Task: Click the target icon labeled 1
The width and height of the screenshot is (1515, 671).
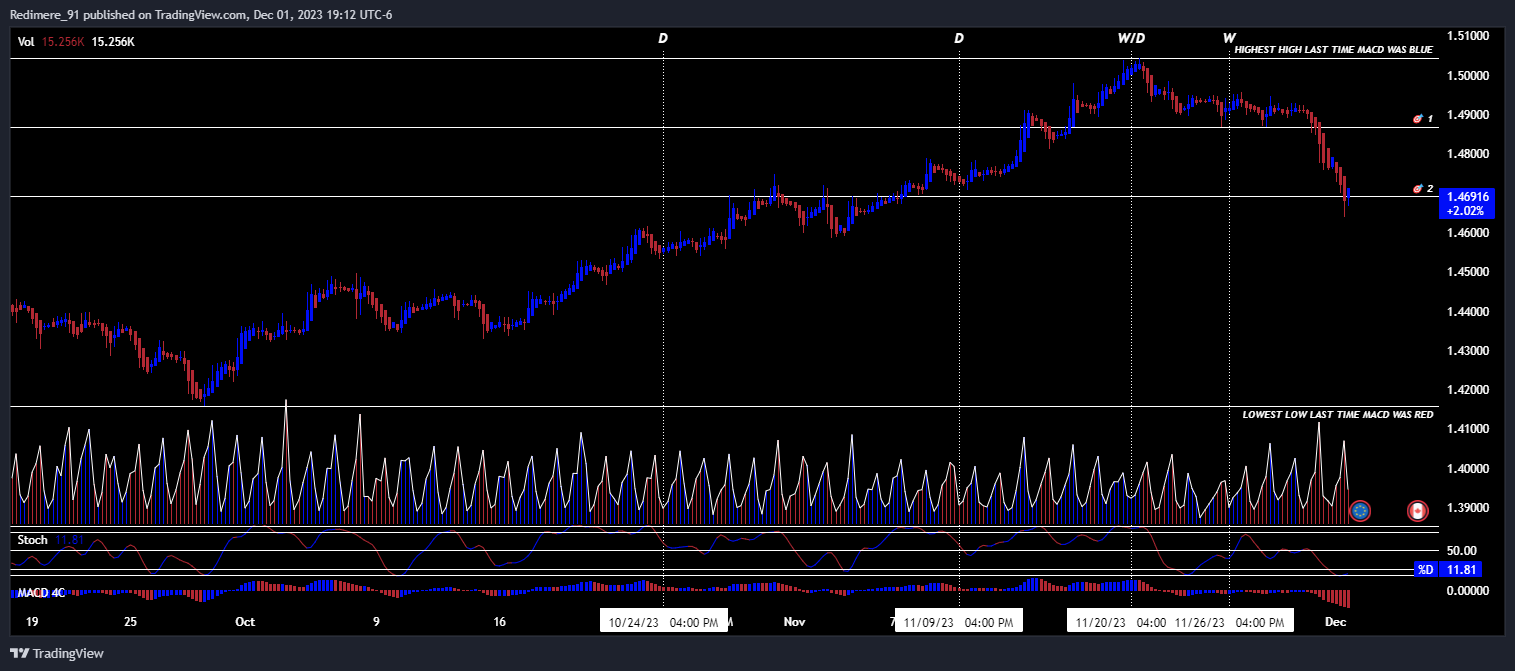Action: (1417, 119)
